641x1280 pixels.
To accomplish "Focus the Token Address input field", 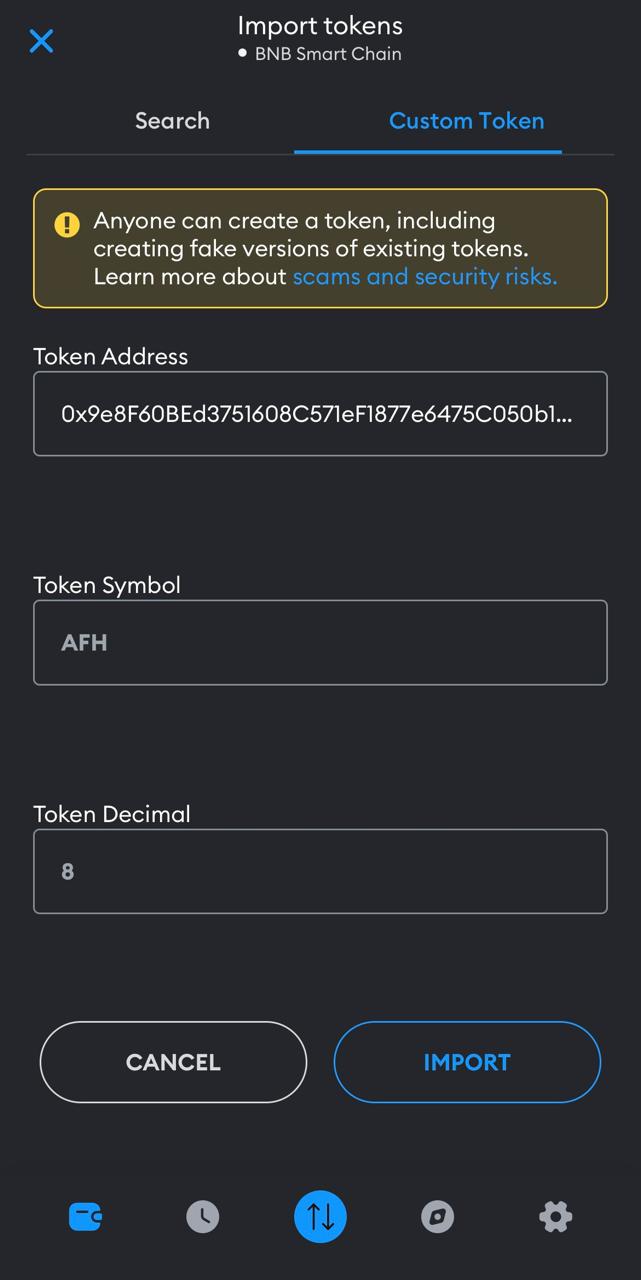I will [x=320, y=414].
